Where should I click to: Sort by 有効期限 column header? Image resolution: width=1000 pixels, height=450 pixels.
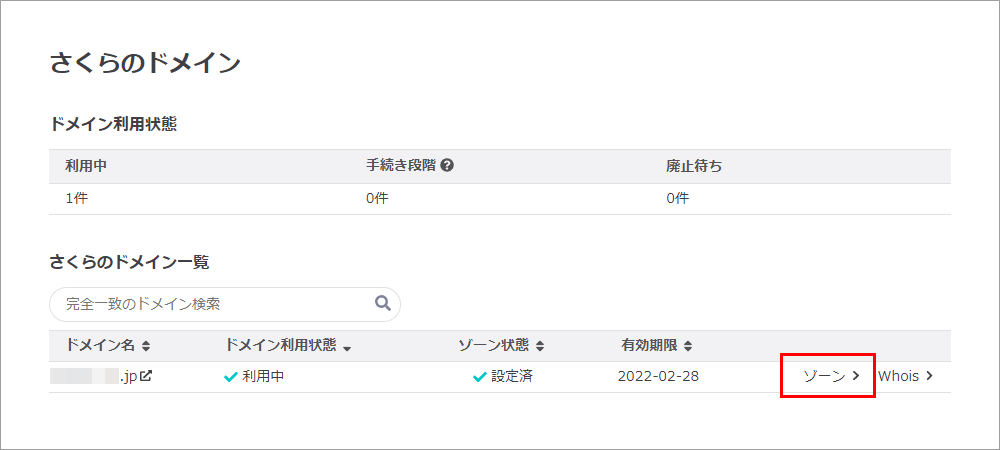tap(657, 345)
